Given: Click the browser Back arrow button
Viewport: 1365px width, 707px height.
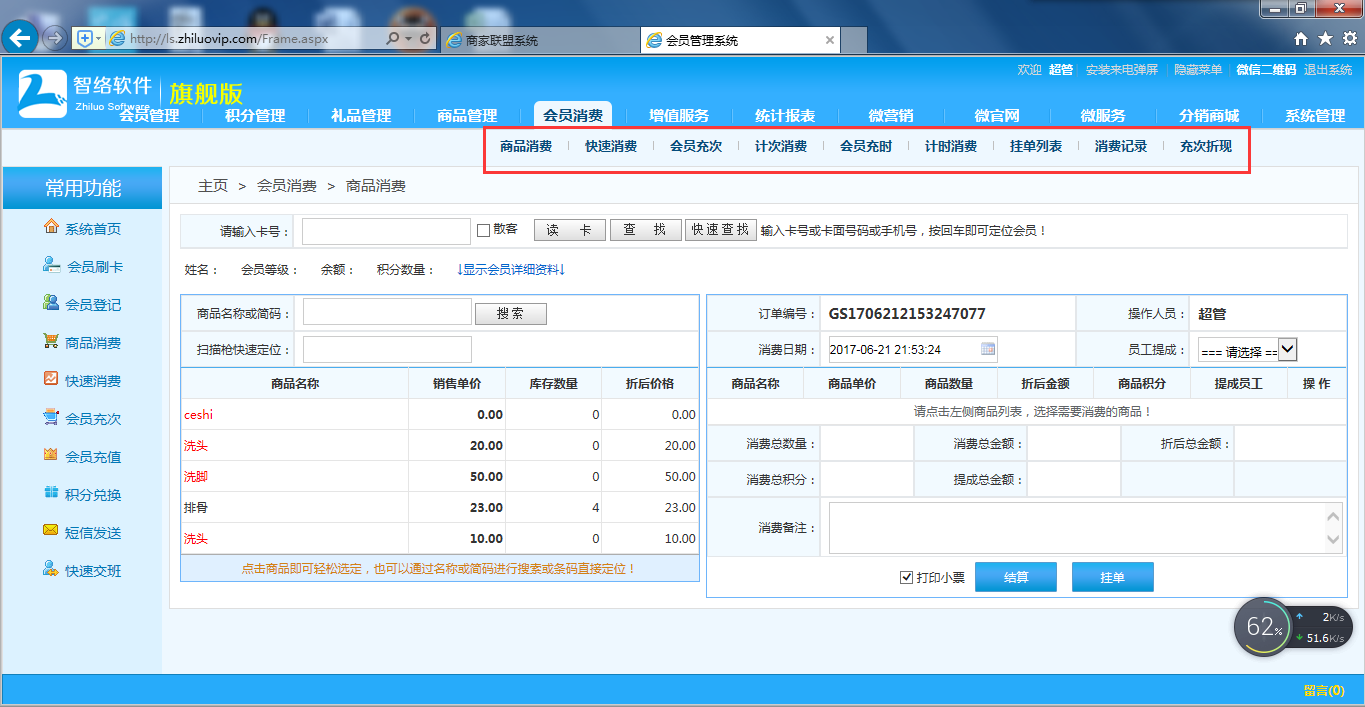Looking at the screenshot, I should point(20,38).
